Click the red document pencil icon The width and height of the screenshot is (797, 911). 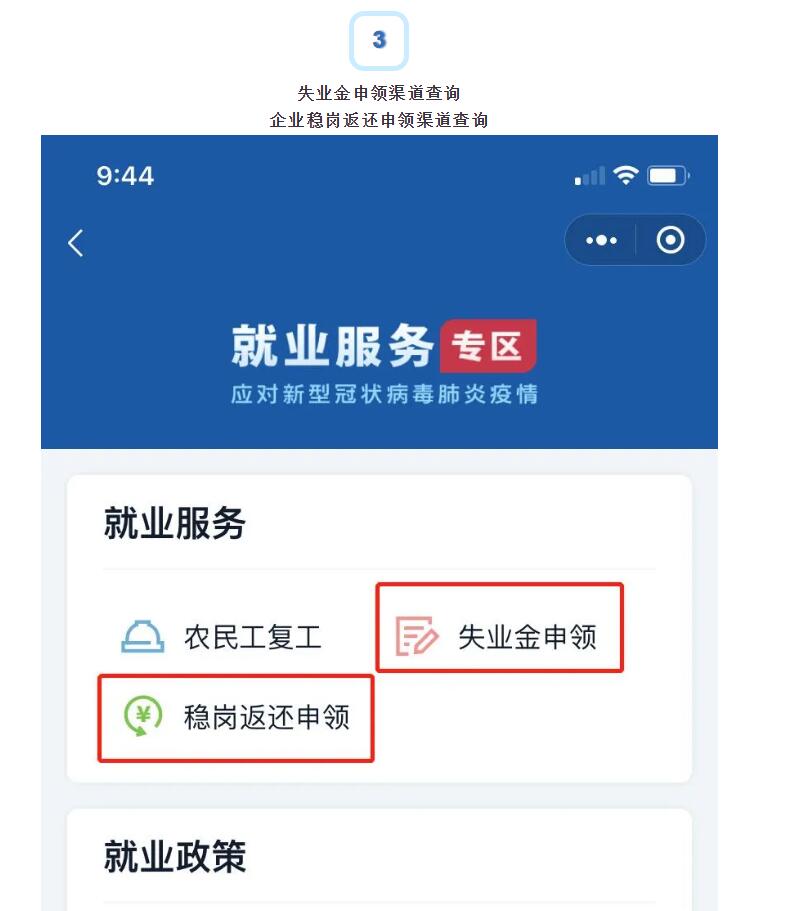click(x=417, y=636)
